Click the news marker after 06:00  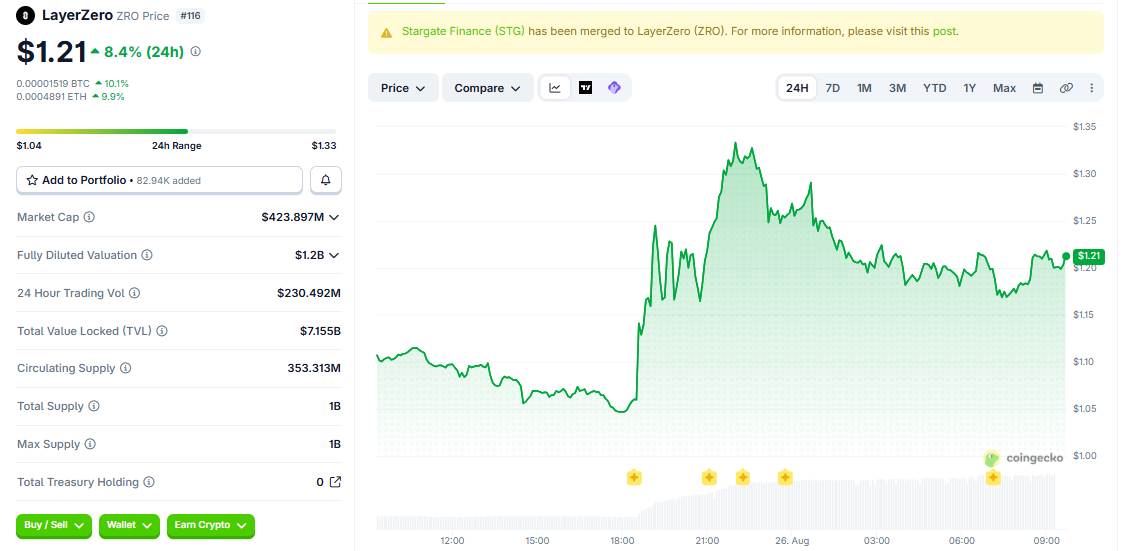pos(993,477)
